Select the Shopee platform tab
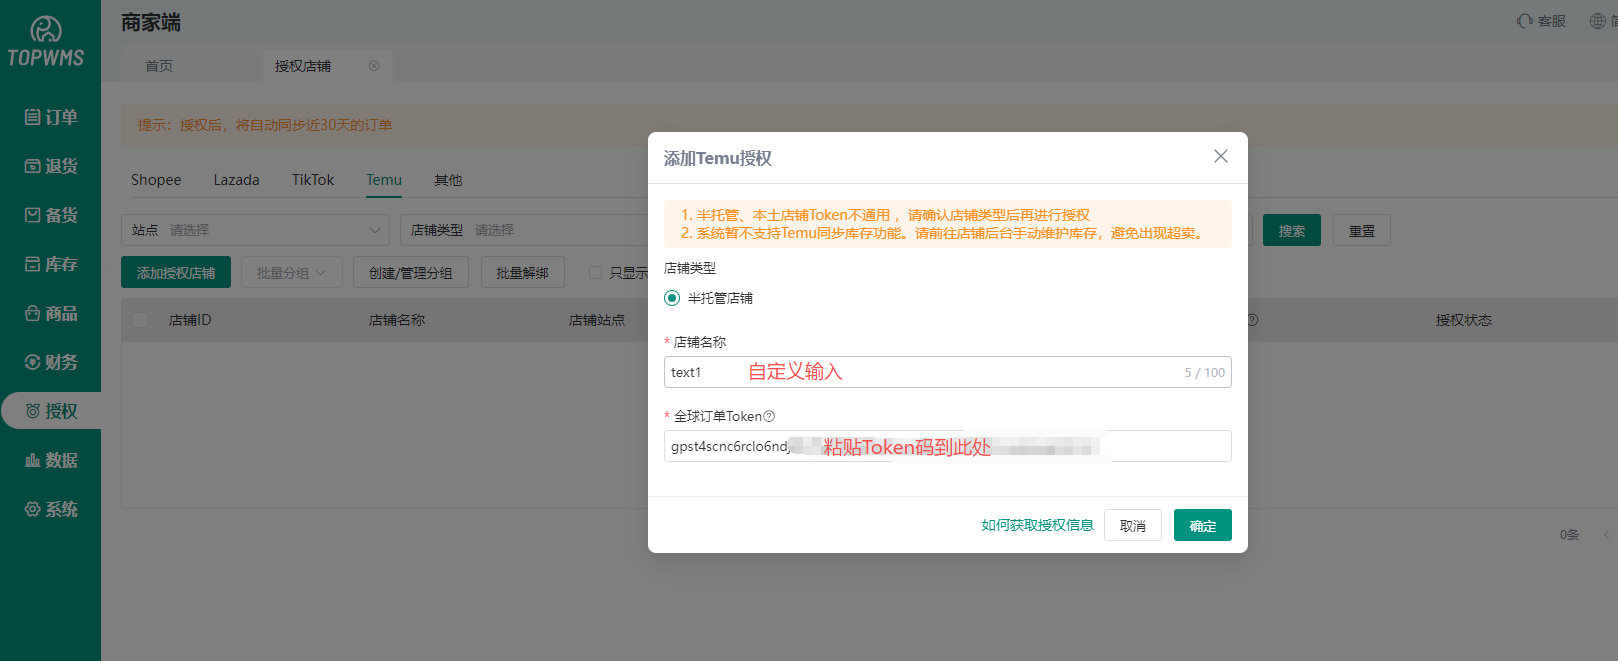 pyautogui.click(x=156, y=180)
